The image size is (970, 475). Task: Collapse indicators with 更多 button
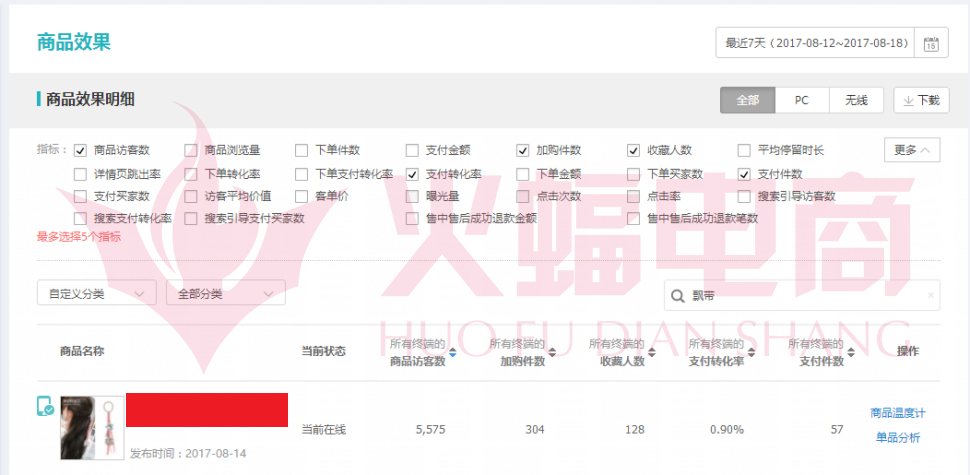click(x=911, y=150)
